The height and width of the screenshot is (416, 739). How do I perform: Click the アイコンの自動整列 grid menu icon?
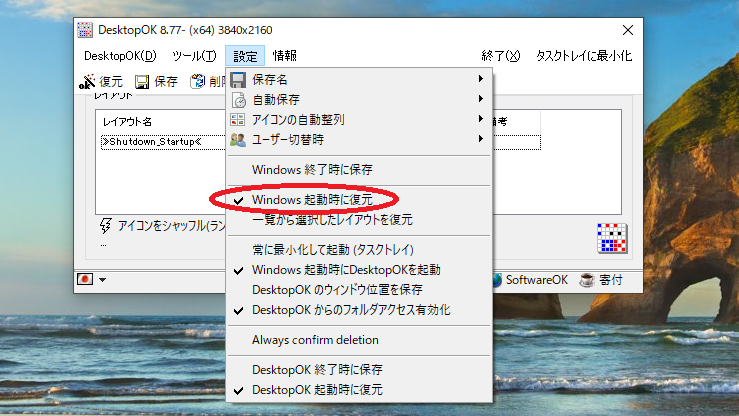pos(238,120)
